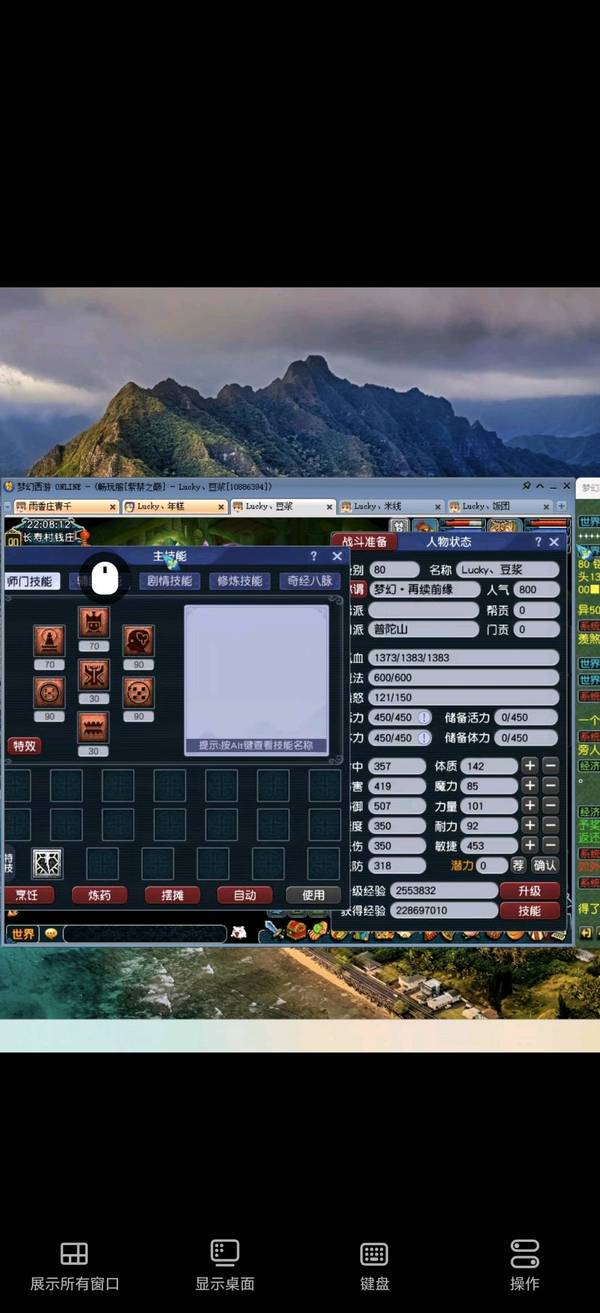Click the 确认 confirm button
The image size is (600, 1313).
(545, 865)
